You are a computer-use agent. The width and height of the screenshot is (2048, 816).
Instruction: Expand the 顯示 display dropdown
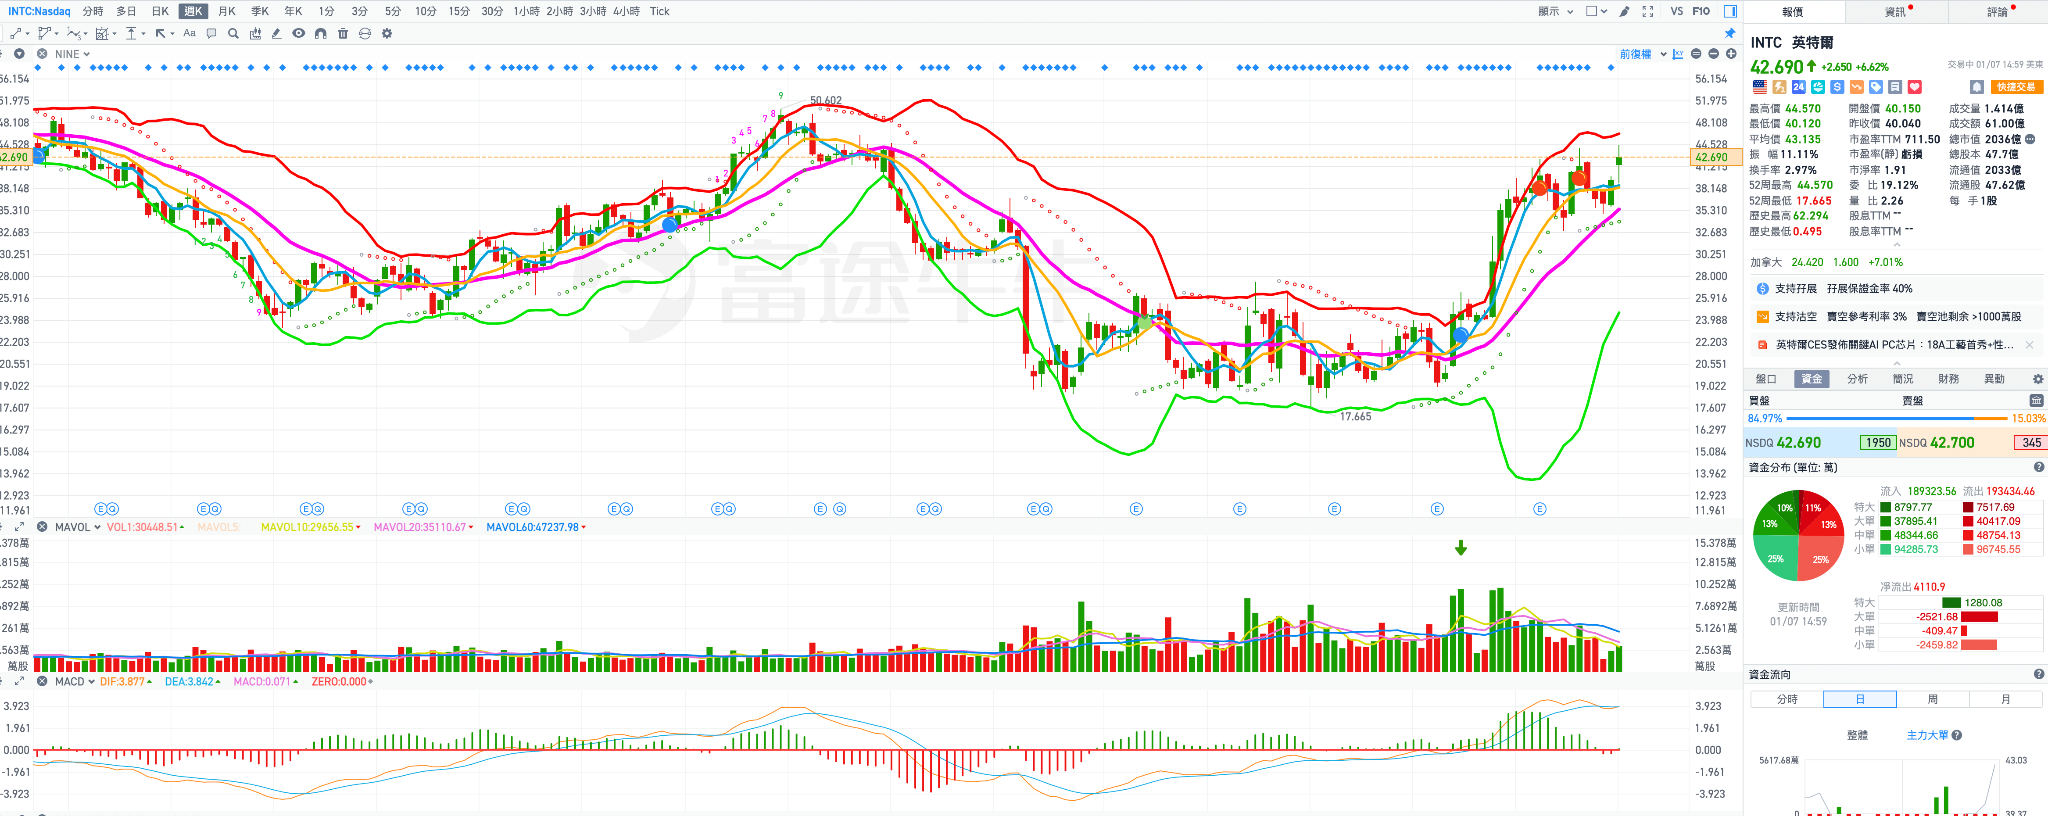coord(1555,12)
